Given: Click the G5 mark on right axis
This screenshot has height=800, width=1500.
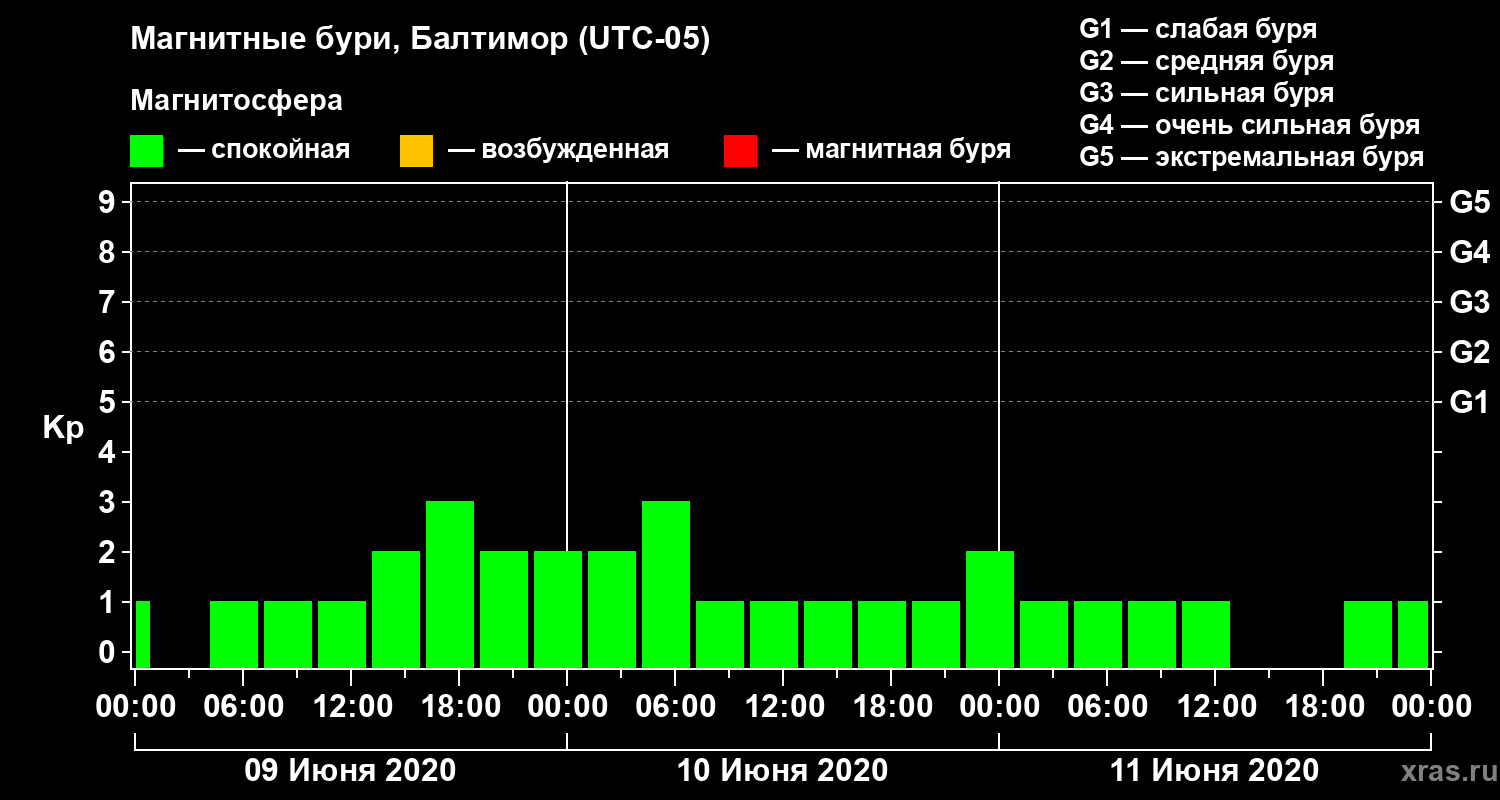Looking at the screenshot, I should 1469,202.
